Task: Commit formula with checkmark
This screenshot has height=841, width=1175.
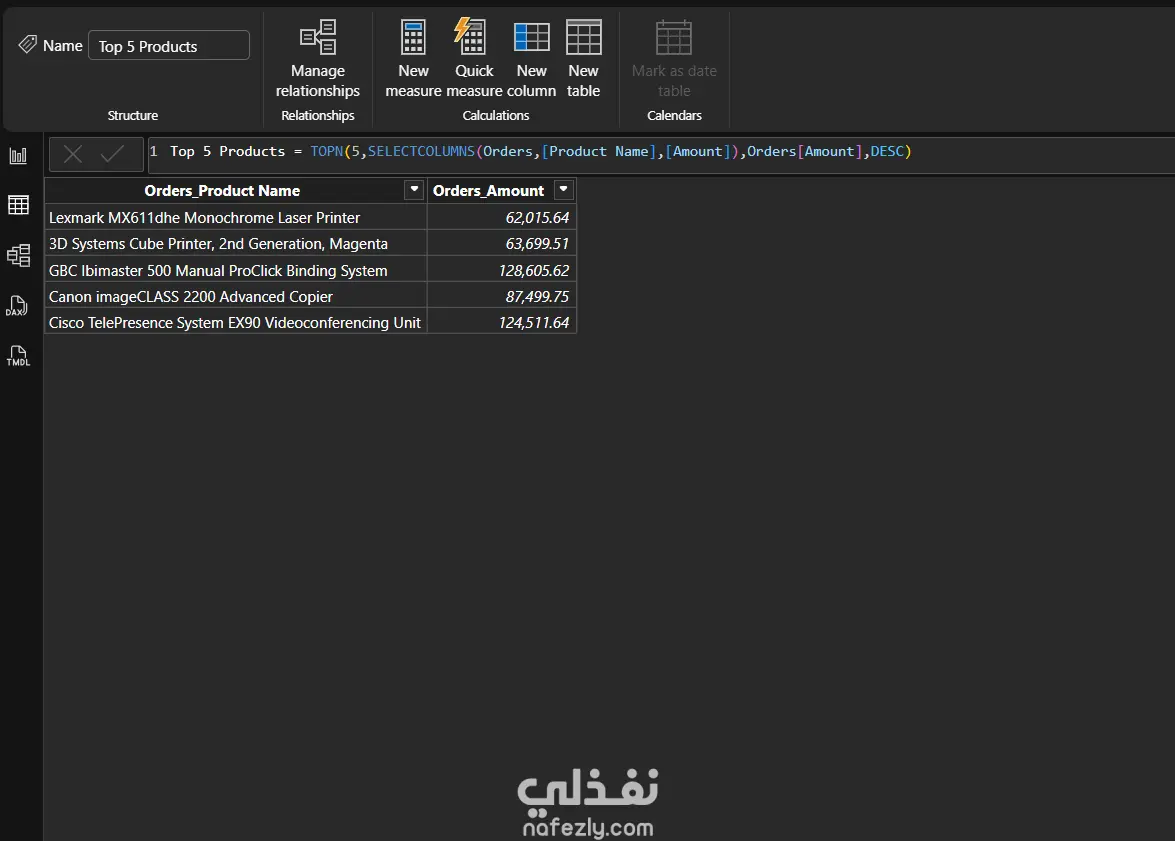Action: point(112,154)
